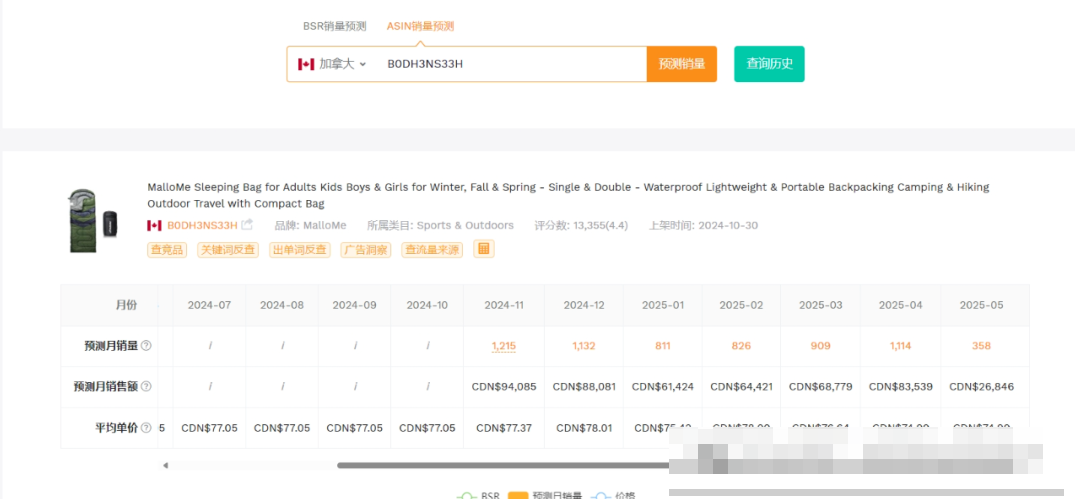Click the 2025-04 column header
The image size is (1075, 499).
(x=900, y=305)
